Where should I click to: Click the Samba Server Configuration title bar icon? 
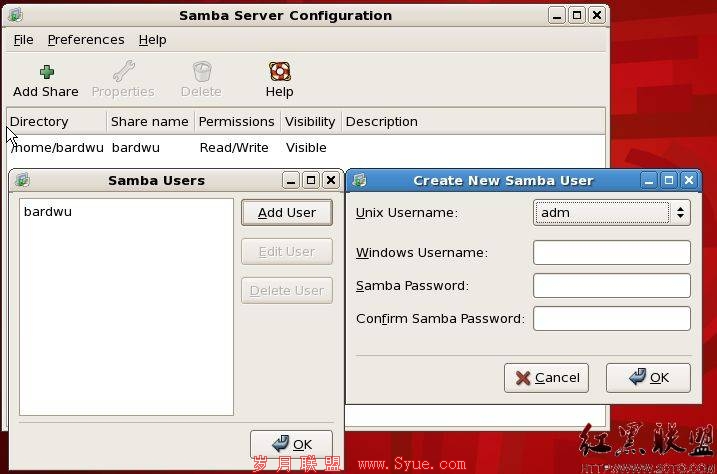pyautogui.click(x=16, y=15)
